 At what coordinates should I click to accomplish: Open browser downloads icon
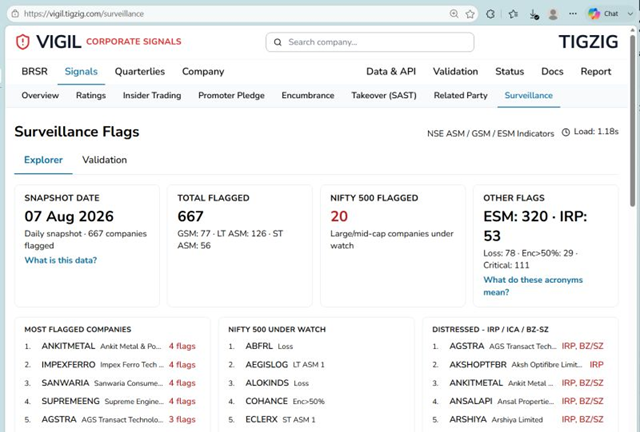coord(533,14)
